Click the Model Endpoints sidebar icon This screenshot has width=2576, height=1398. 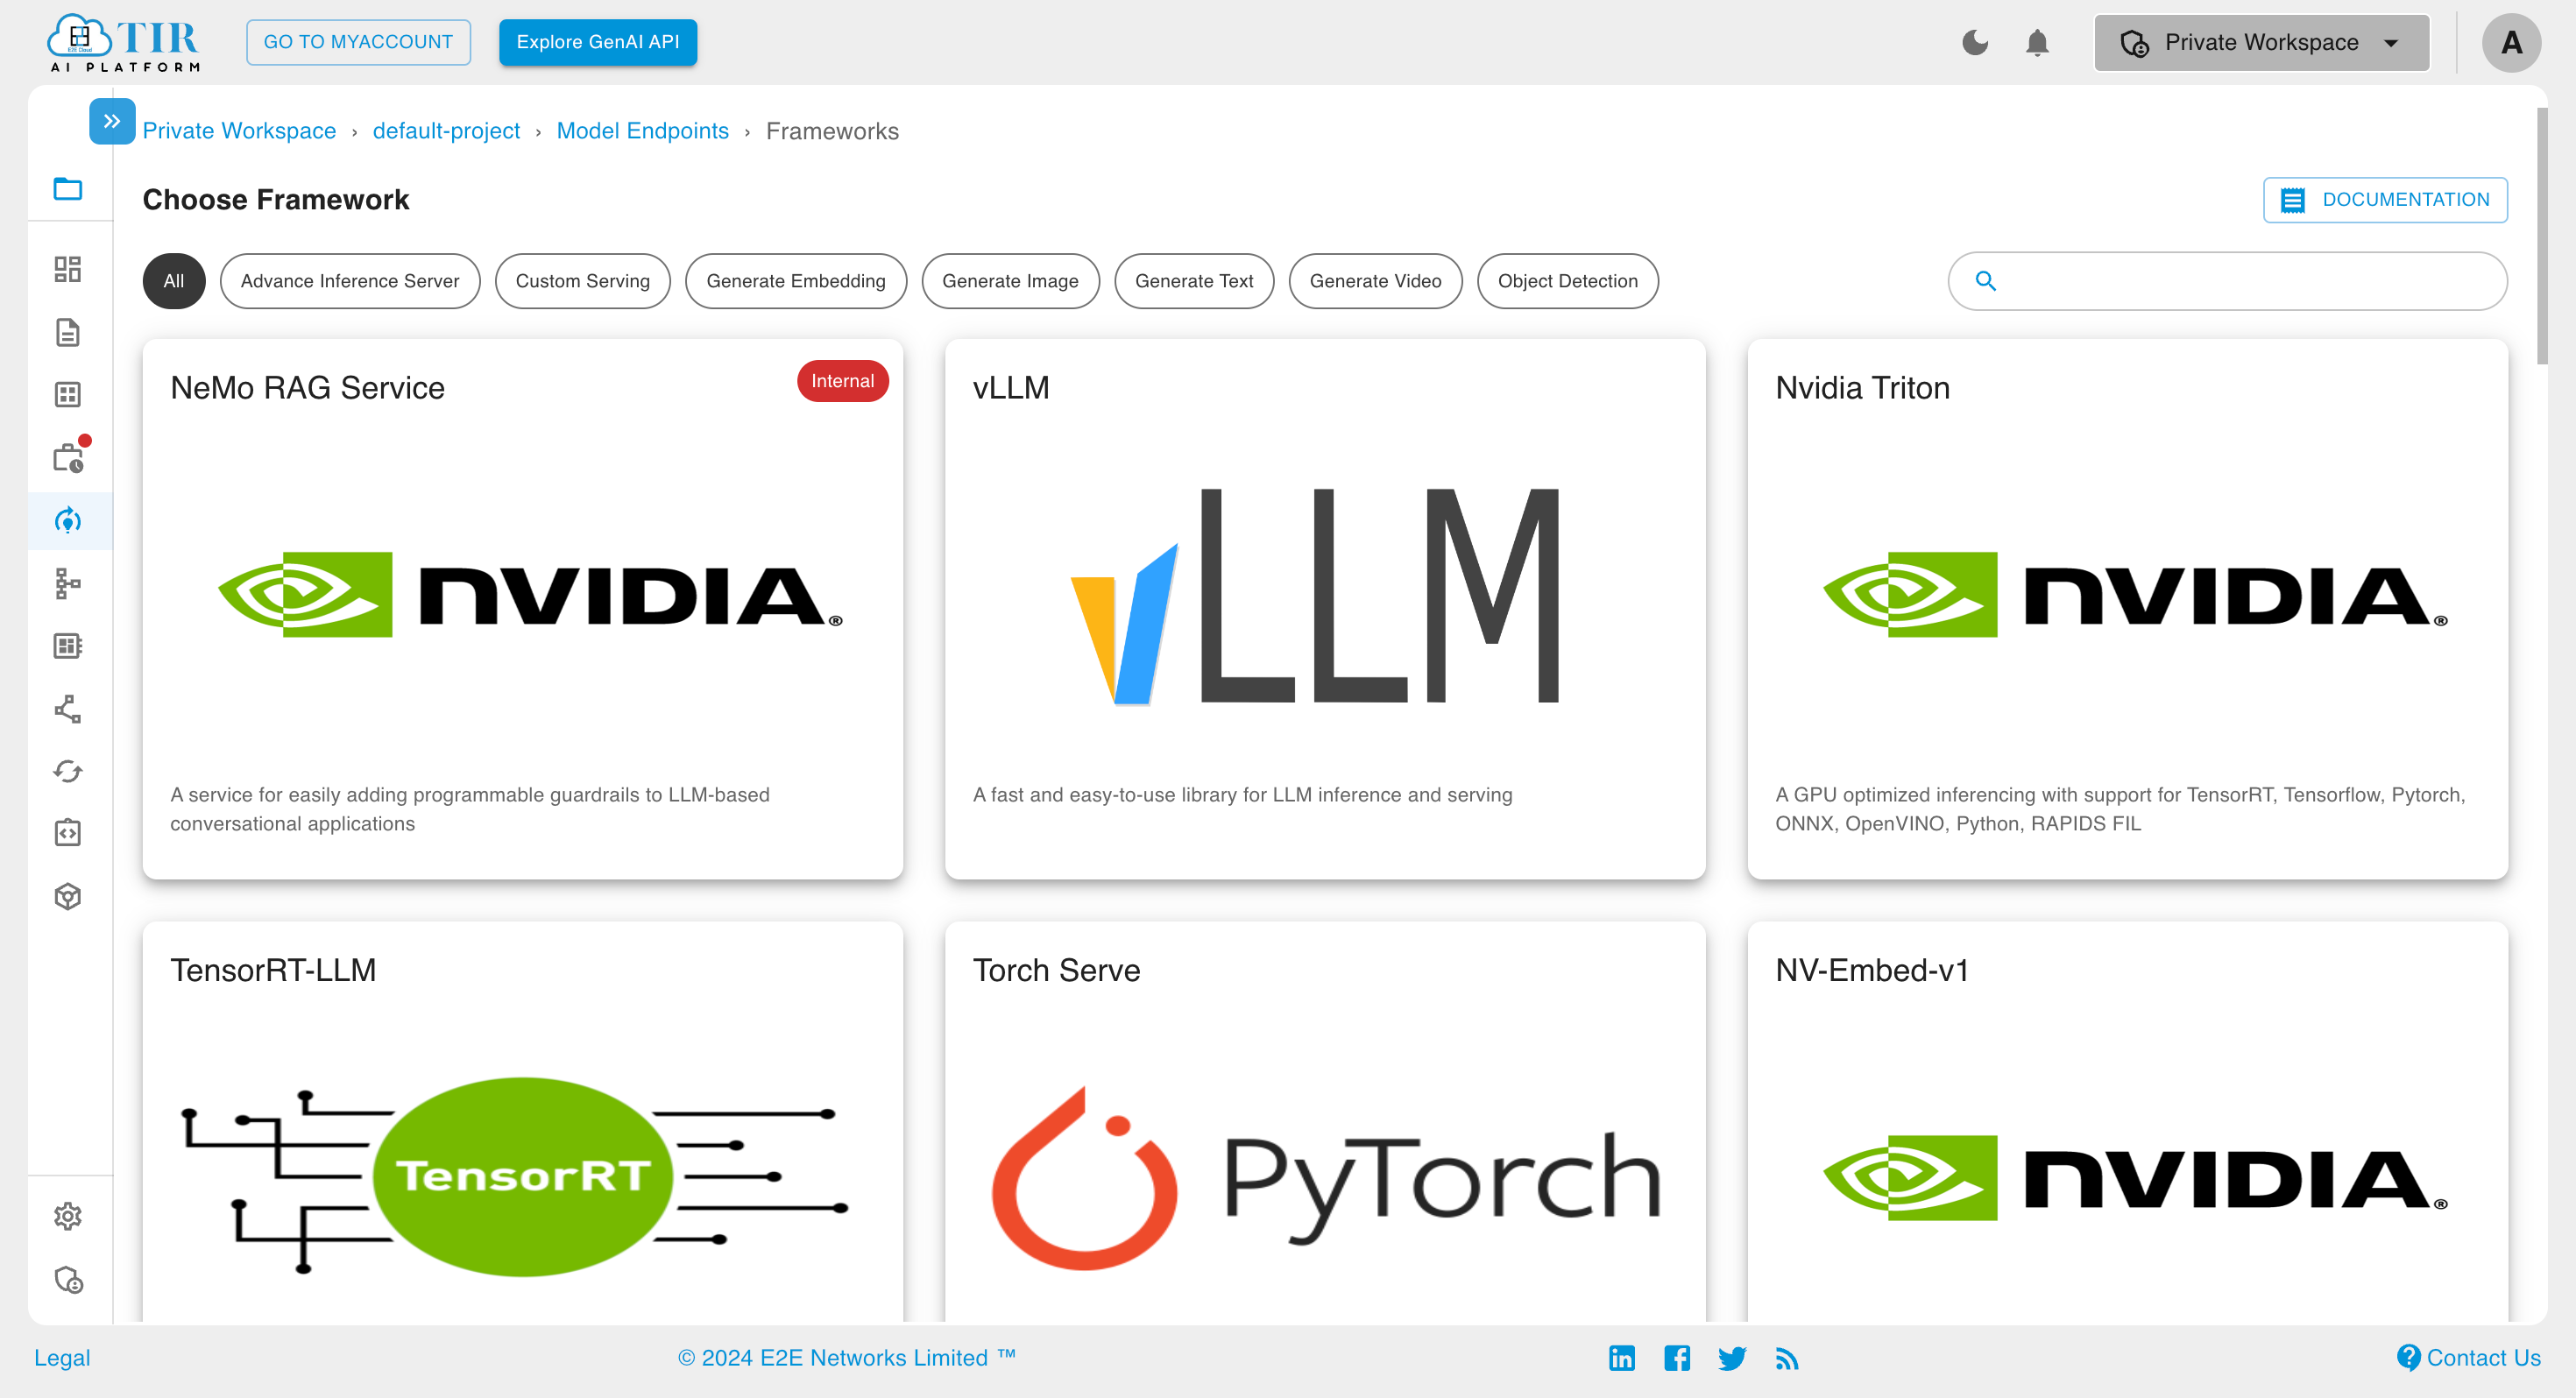(x=69, y=519)
